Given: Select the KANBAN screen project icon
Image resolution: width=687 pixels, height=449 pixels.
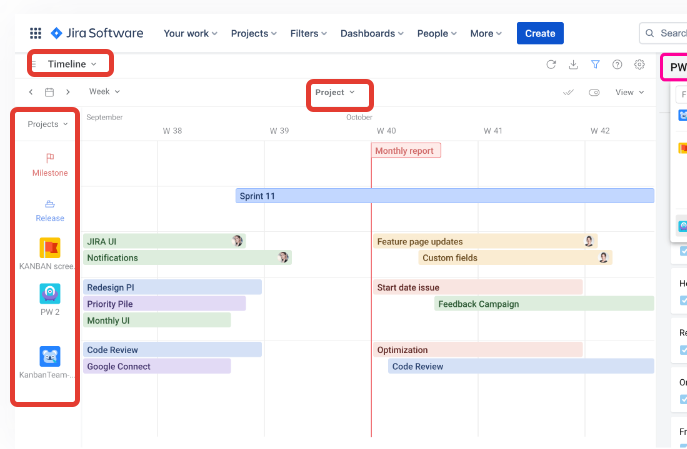Looking at the screenshot, I should coord(50,248).
